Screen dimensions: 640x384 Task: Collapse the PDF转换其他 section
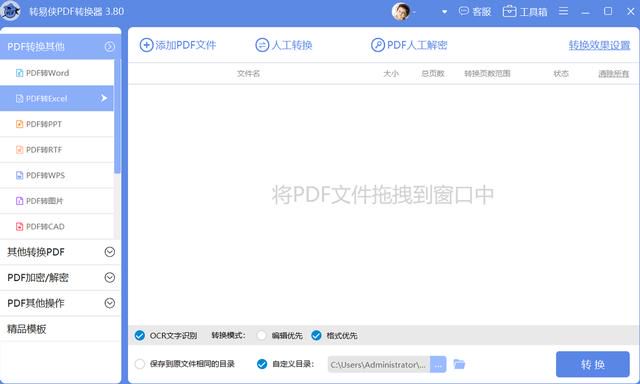[109, 47]
